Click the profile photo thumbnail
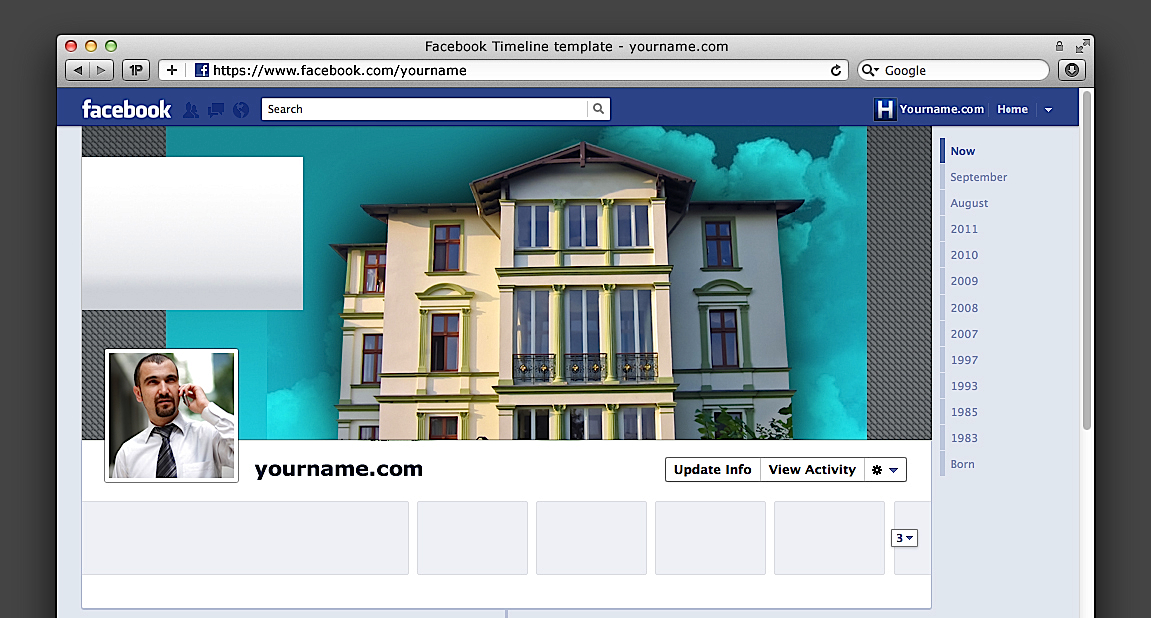The width and height of the screenshot is (1151, 618). (171, 415)
